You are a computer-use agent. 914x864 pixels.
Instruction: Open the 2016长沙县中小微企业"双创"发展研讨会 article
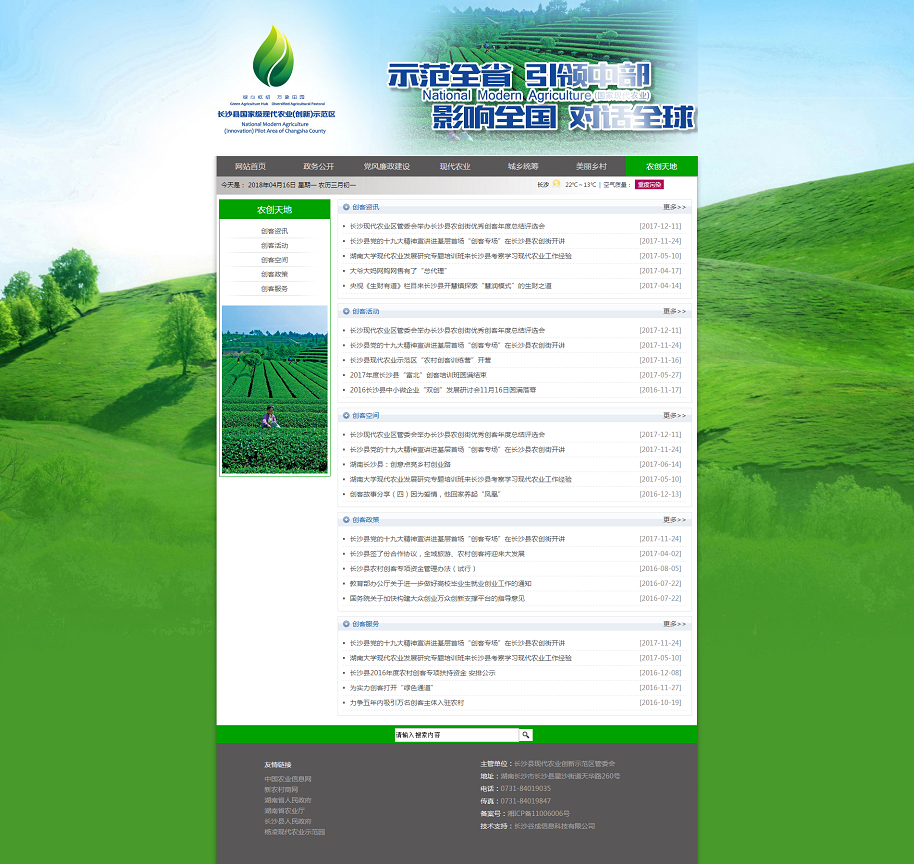coord(443,390)
